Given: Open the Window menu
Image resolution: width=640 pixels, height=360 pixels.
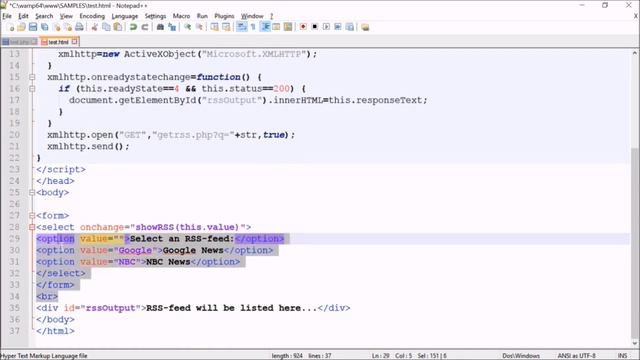Looking at the screenshot, I should coord(252,16).
